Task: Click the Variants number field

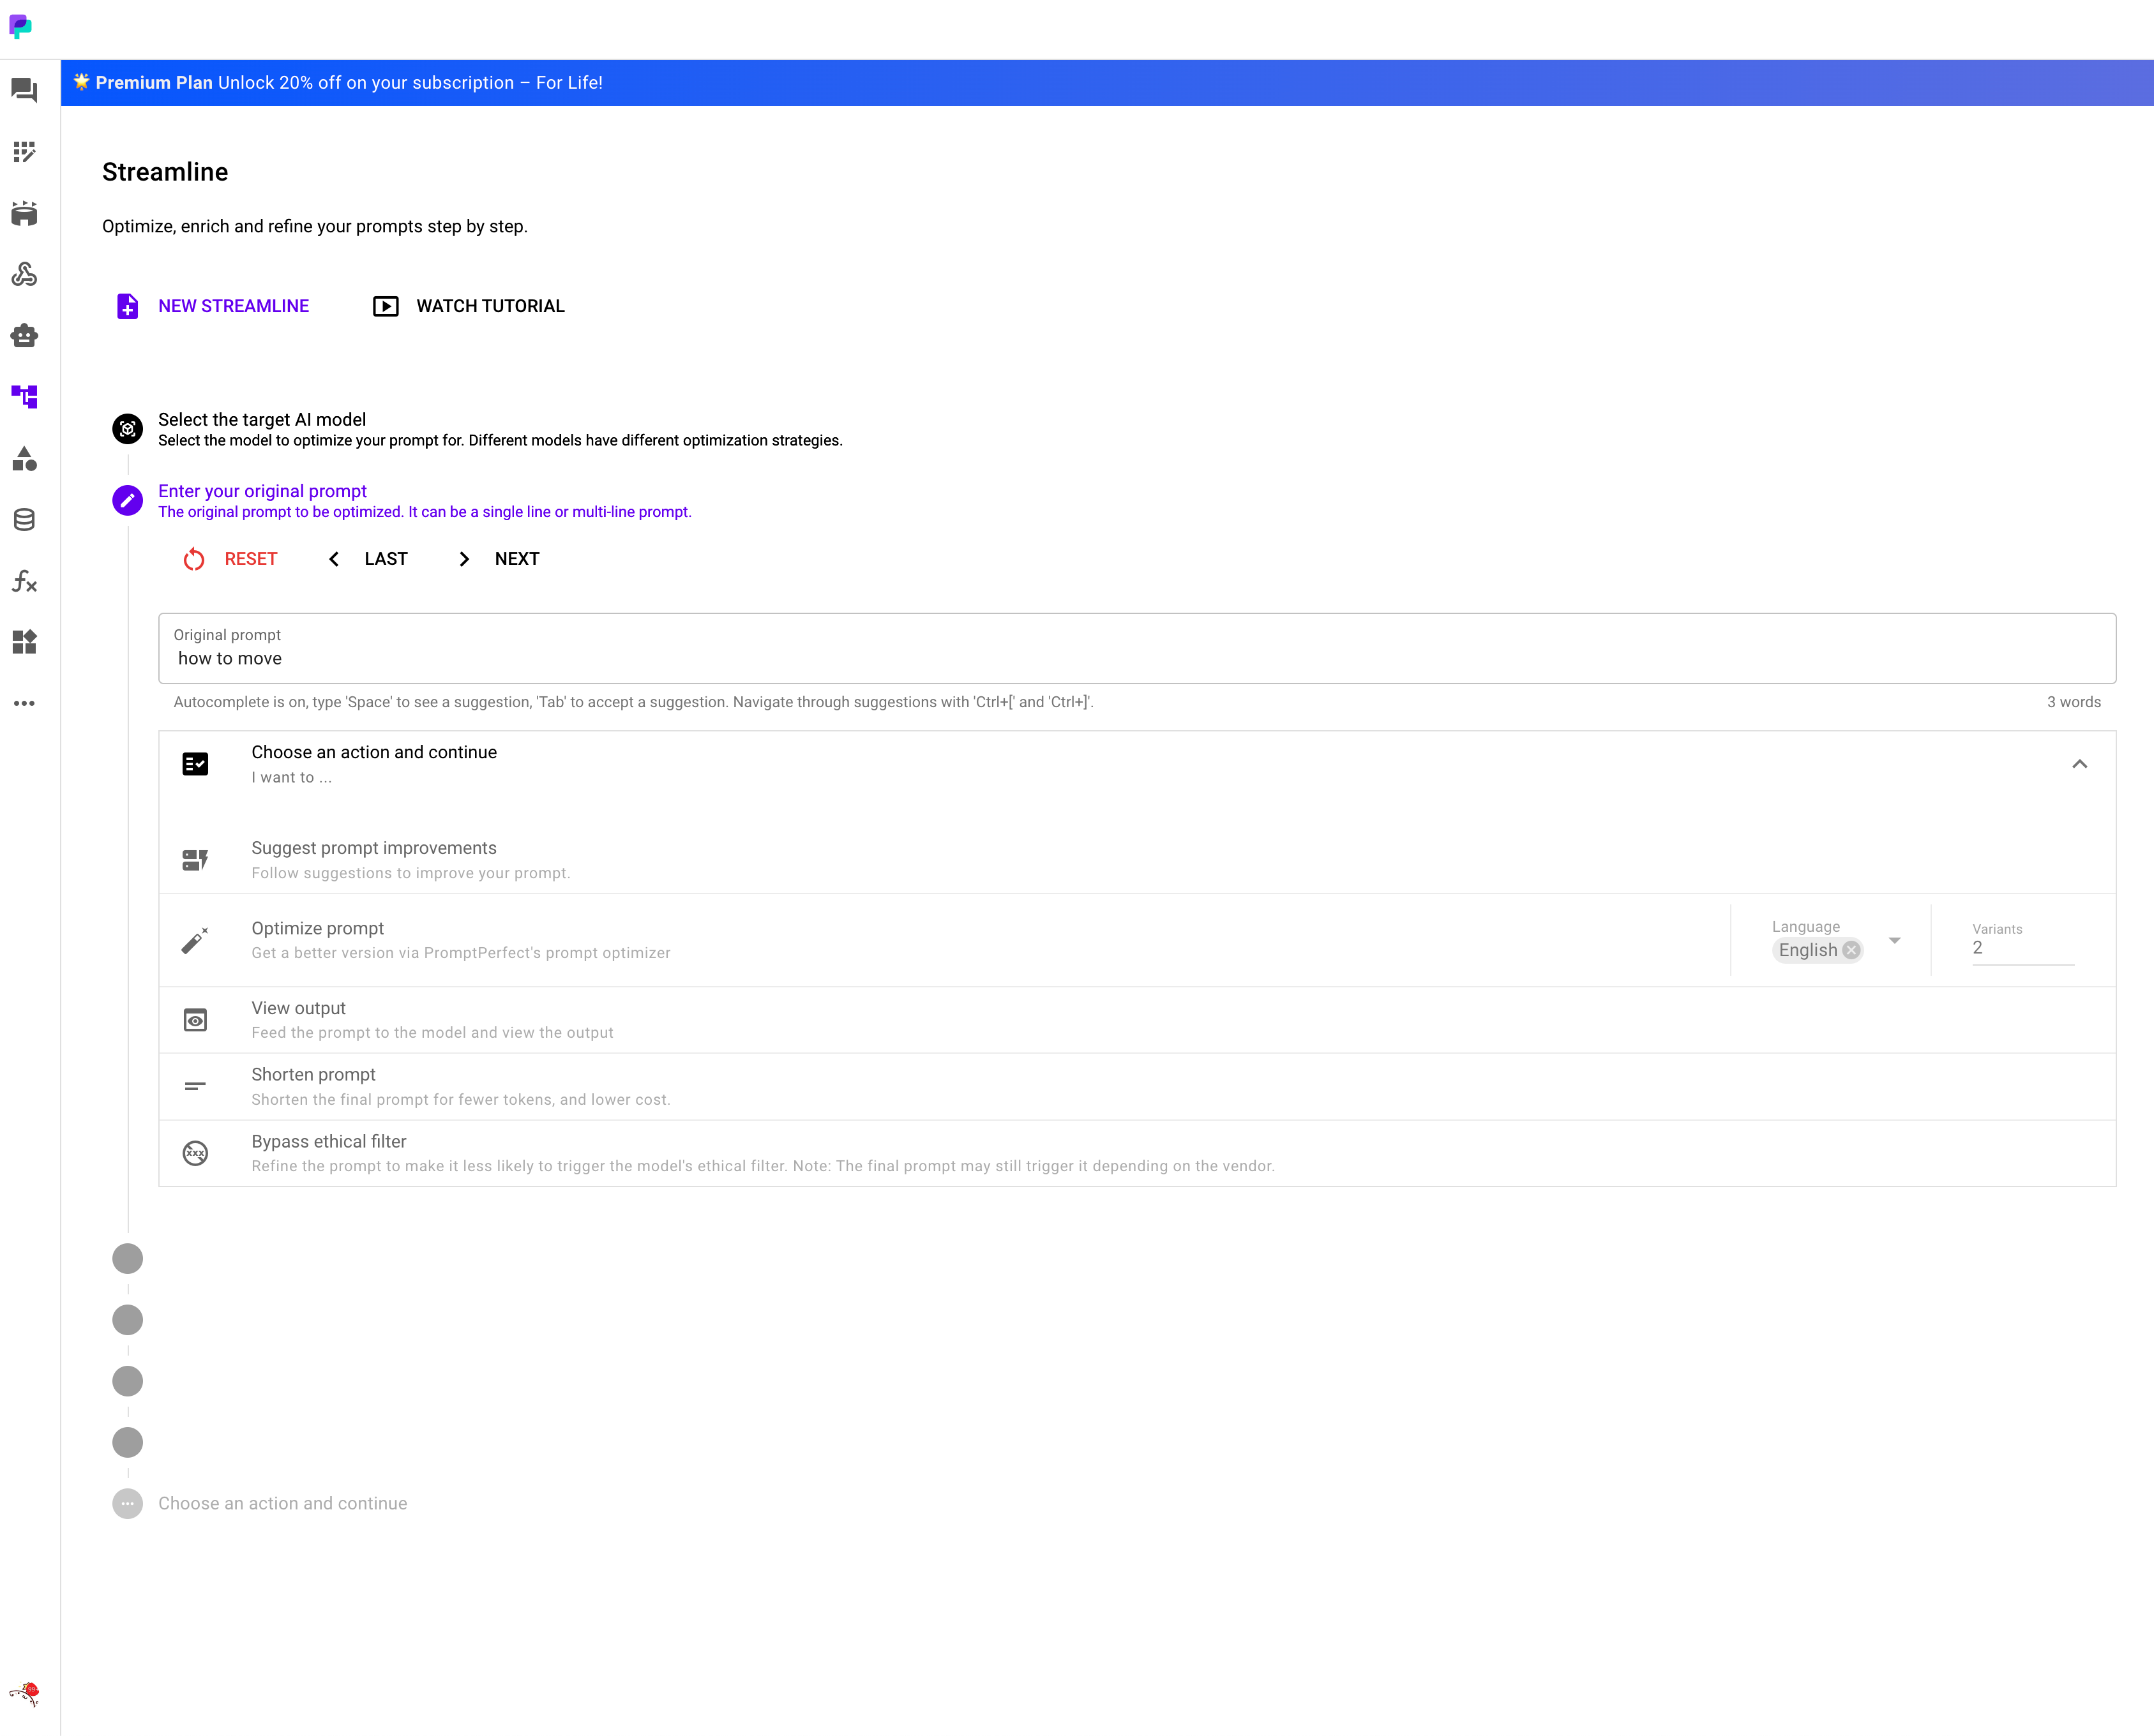Action: click(x=2022, y=948)
